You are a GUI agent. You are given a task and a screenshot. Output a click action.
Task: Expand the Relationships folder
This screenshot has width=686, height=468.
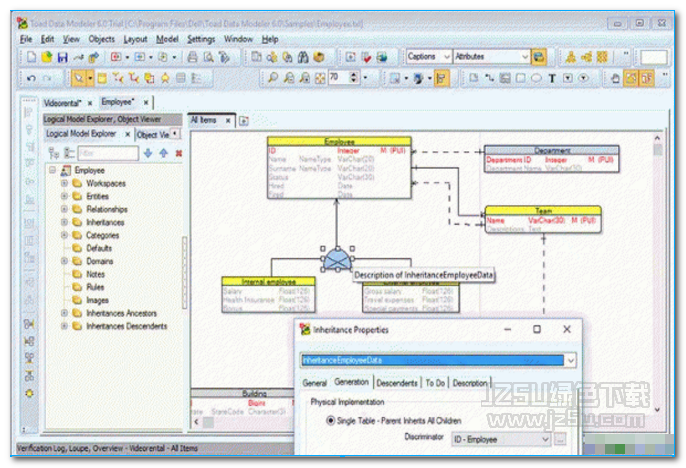(64, 209)
